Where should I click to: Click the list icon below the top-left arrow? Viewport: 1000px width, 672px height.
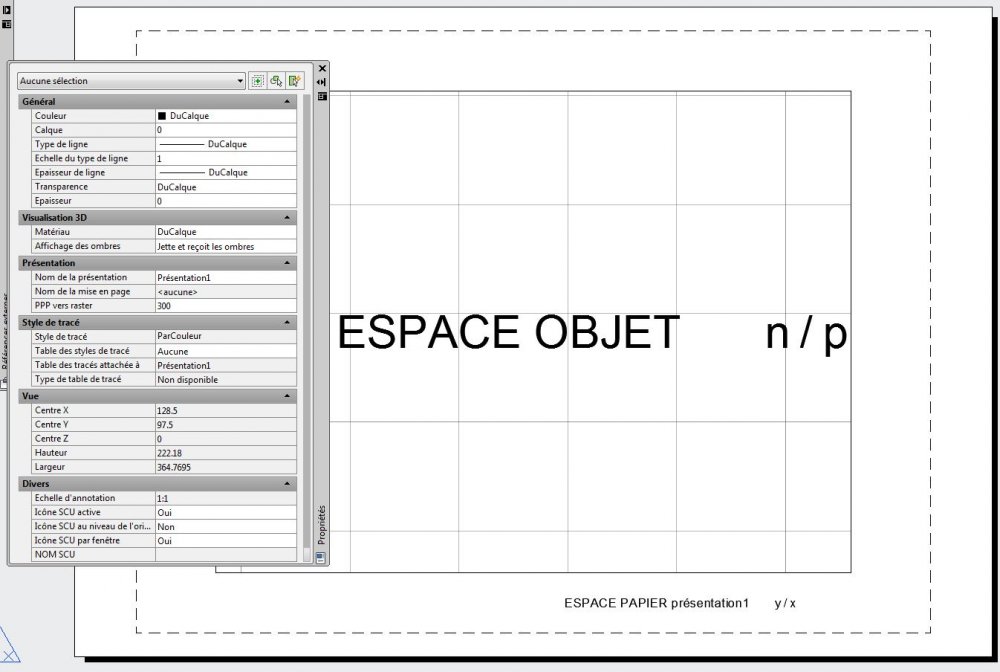click(x=7, y=24)
